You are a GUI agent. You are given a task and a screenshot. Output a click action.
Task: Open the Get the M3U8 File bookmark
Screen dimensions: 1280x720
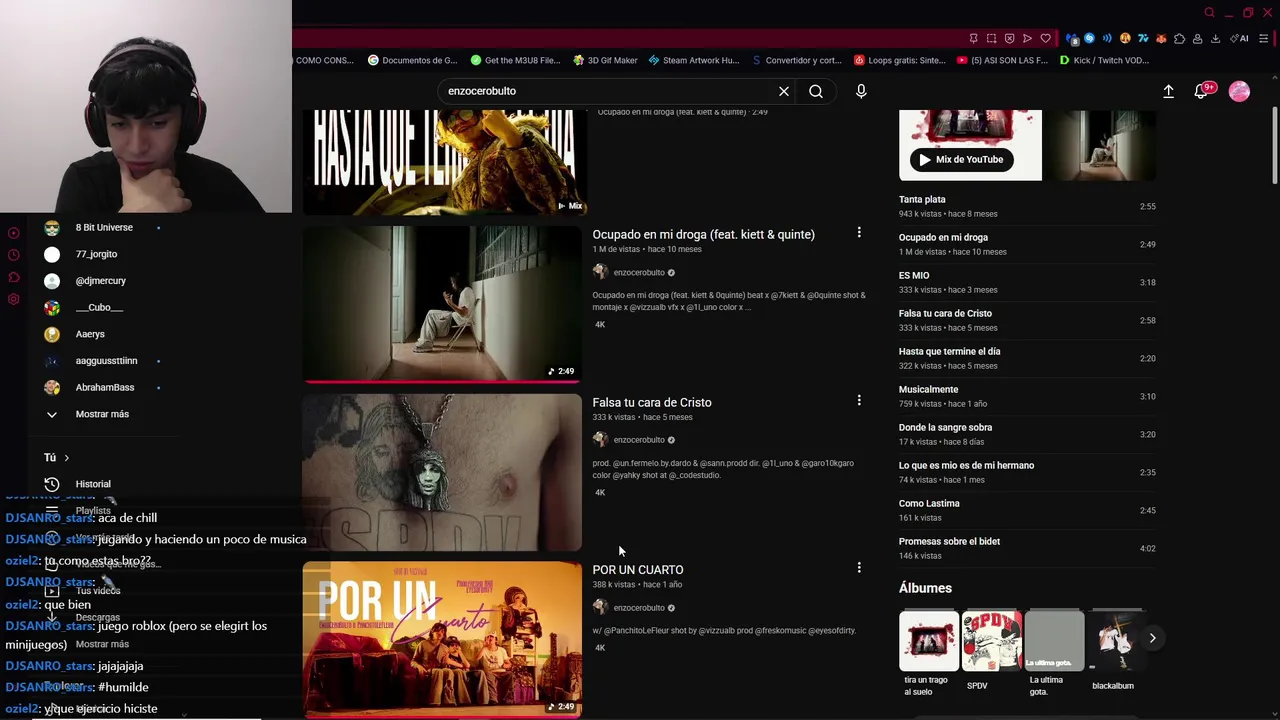(x=515, y=60)
